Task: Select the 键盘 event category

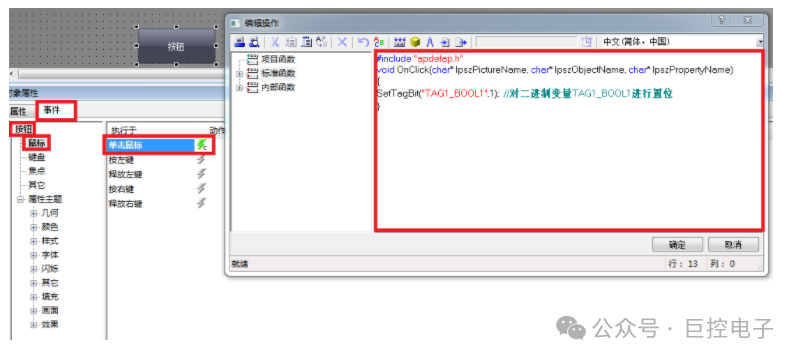Action: (x=37, y=158)
